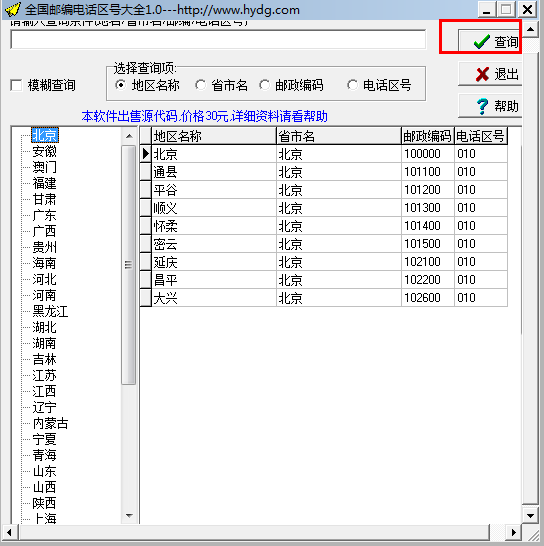Image resolution: width=544 pixels, height=546 pixels.
Task: Select the 省市名 radio option
Action: coord(200,85)
